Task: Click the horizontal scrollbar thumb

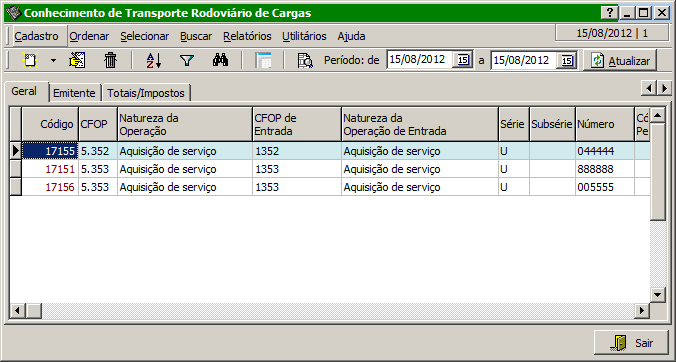Action: (33, 310)
